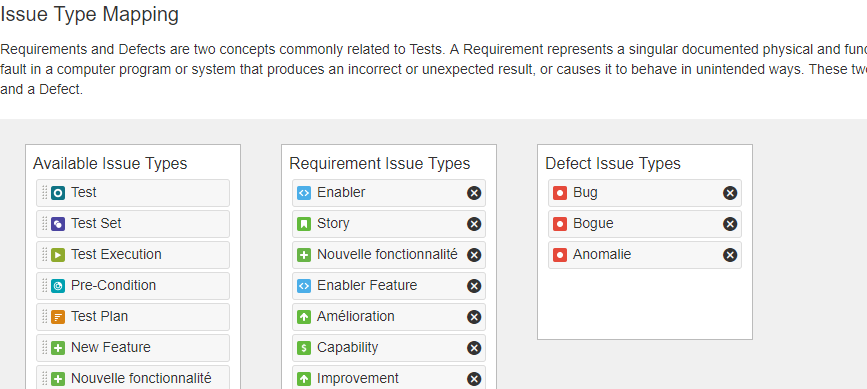Click the purple Test Set icon
The height and width of the screenshot is (389, 867).
click(x=58, y=224)
